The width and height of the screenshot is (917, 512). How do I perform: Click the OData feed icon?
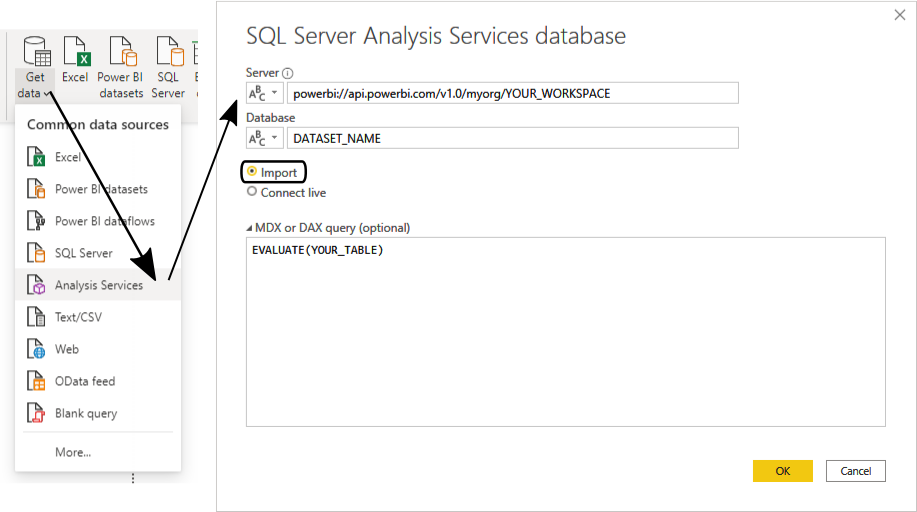tap(36, 381)
